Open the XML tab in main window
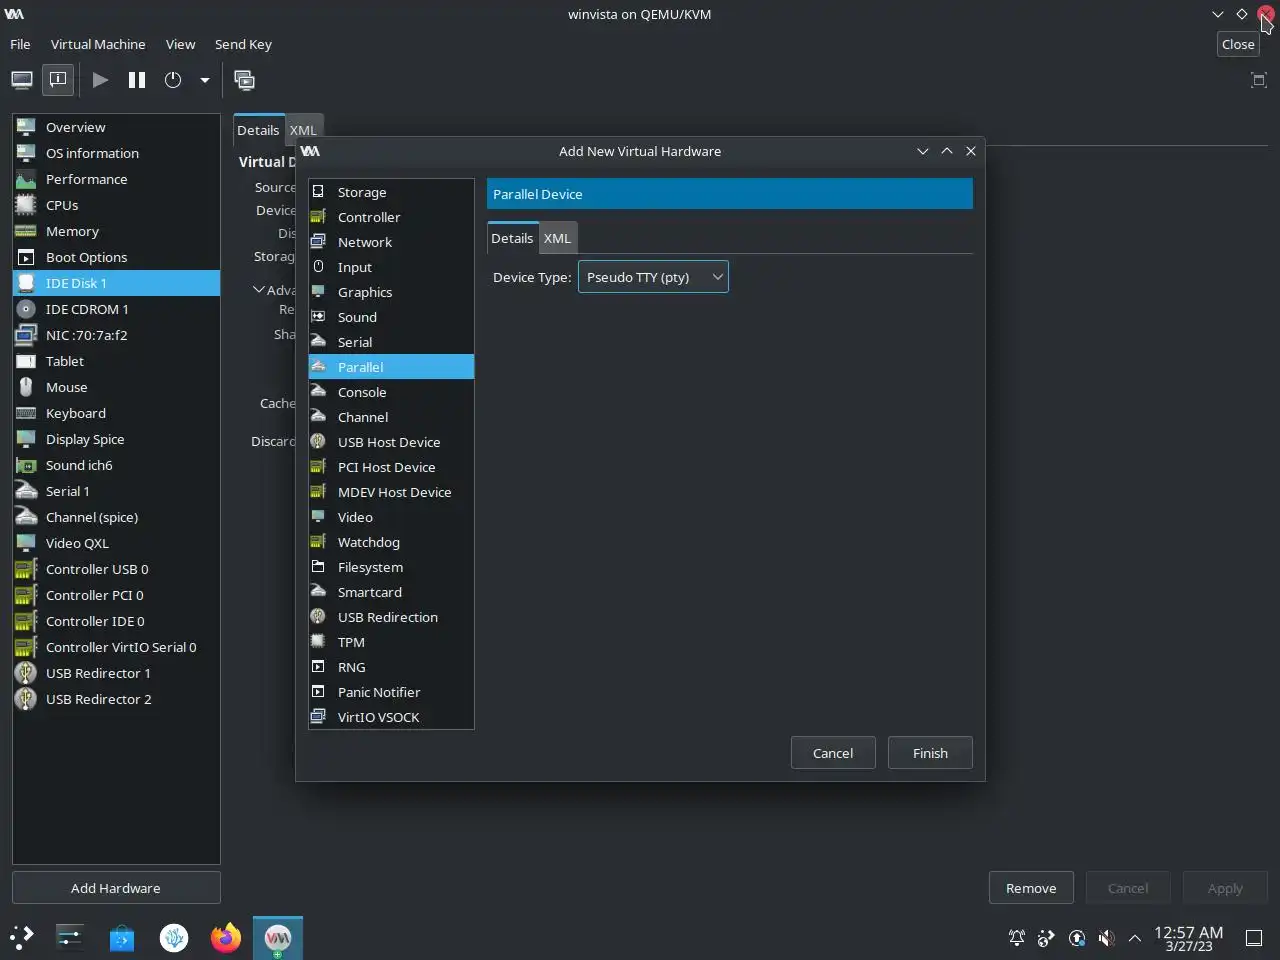 click(x=303, y=130)
